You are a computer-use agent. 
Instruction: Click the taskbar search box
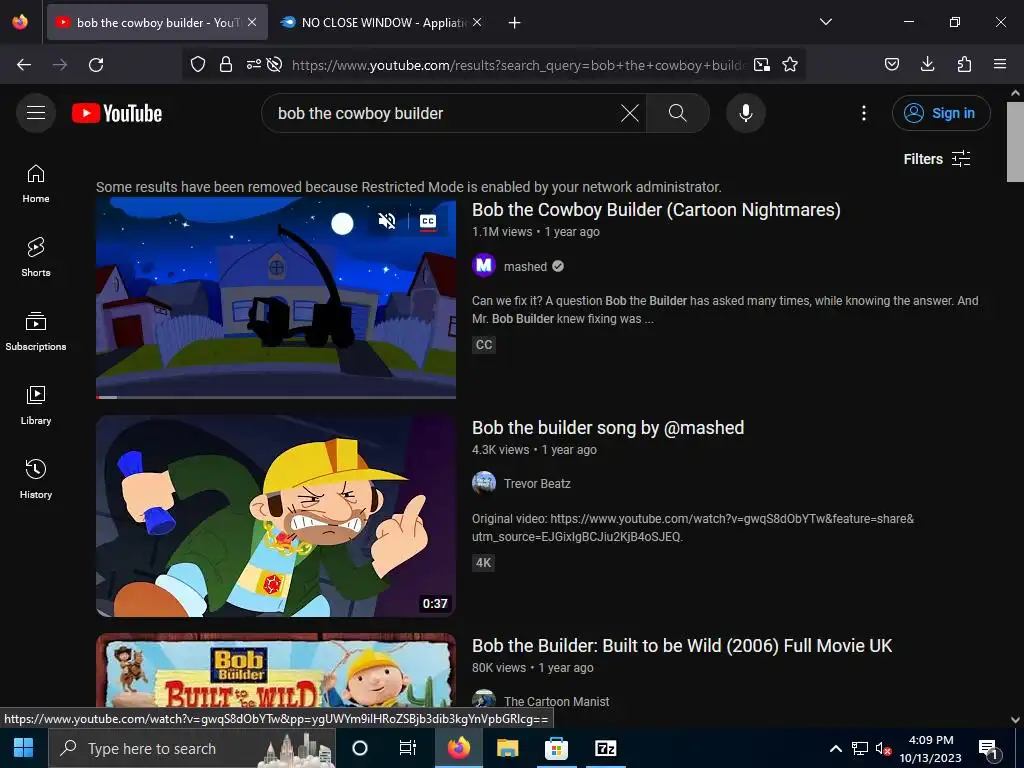(x=192, y=748)
